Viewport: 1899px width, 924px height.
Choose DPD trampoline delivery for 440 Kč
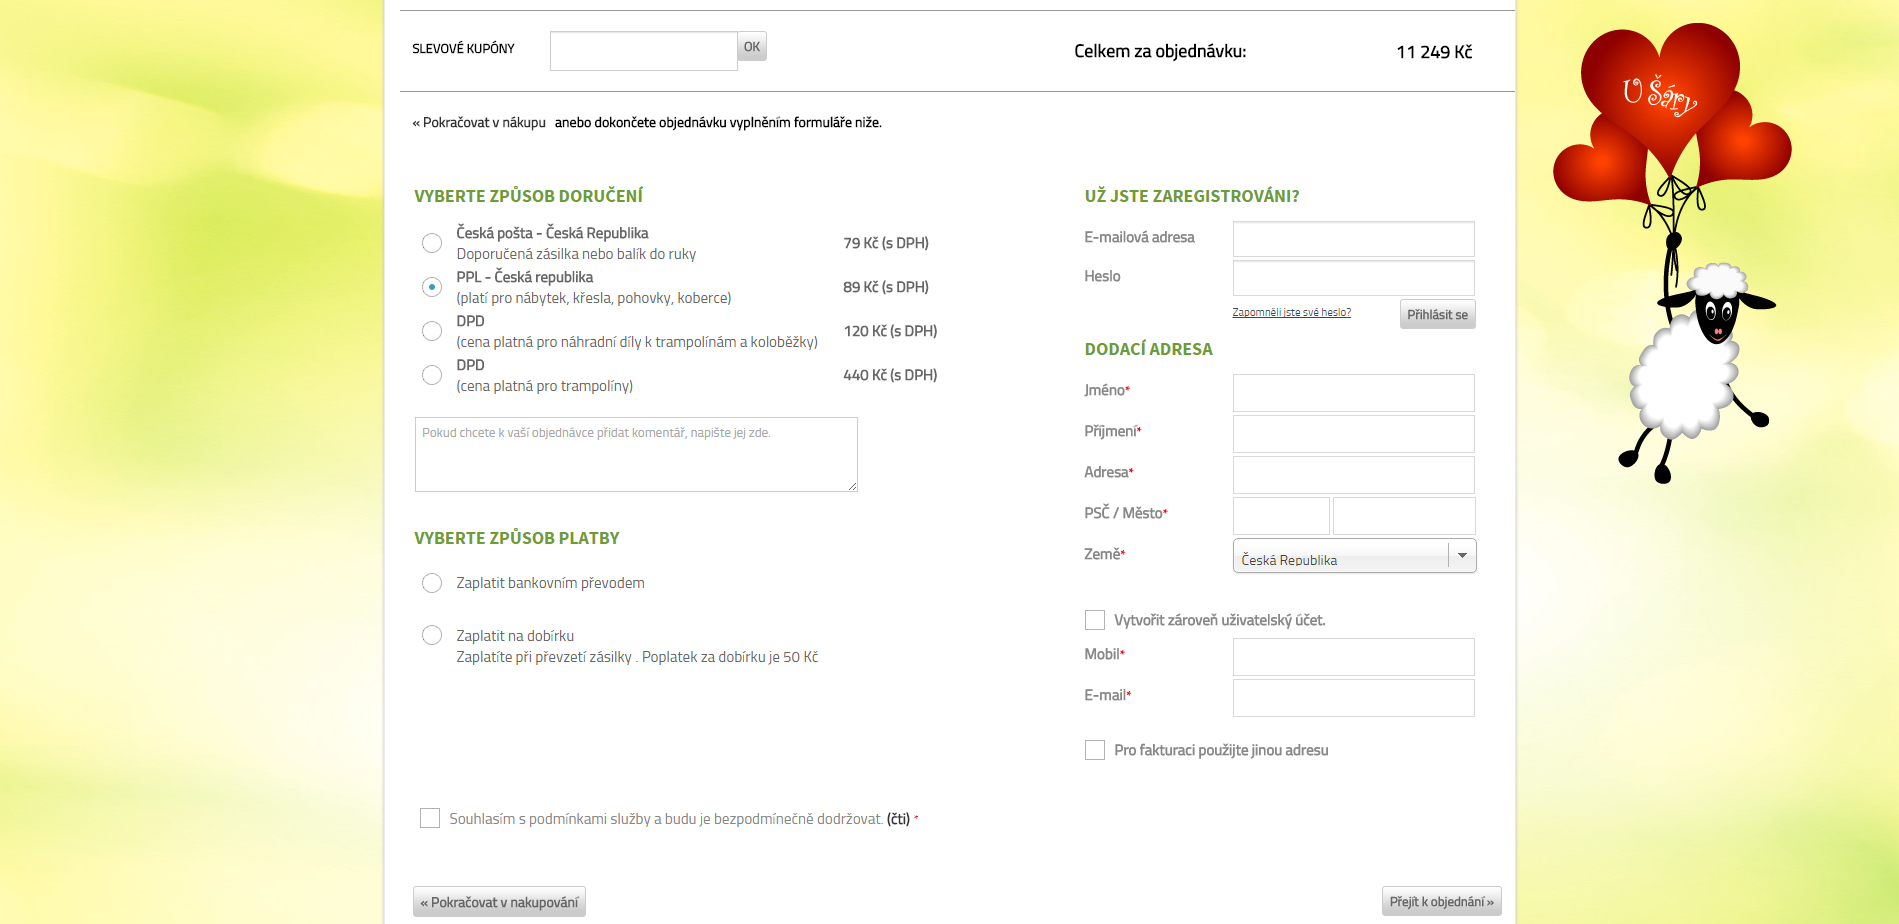[x=432, y=375]
